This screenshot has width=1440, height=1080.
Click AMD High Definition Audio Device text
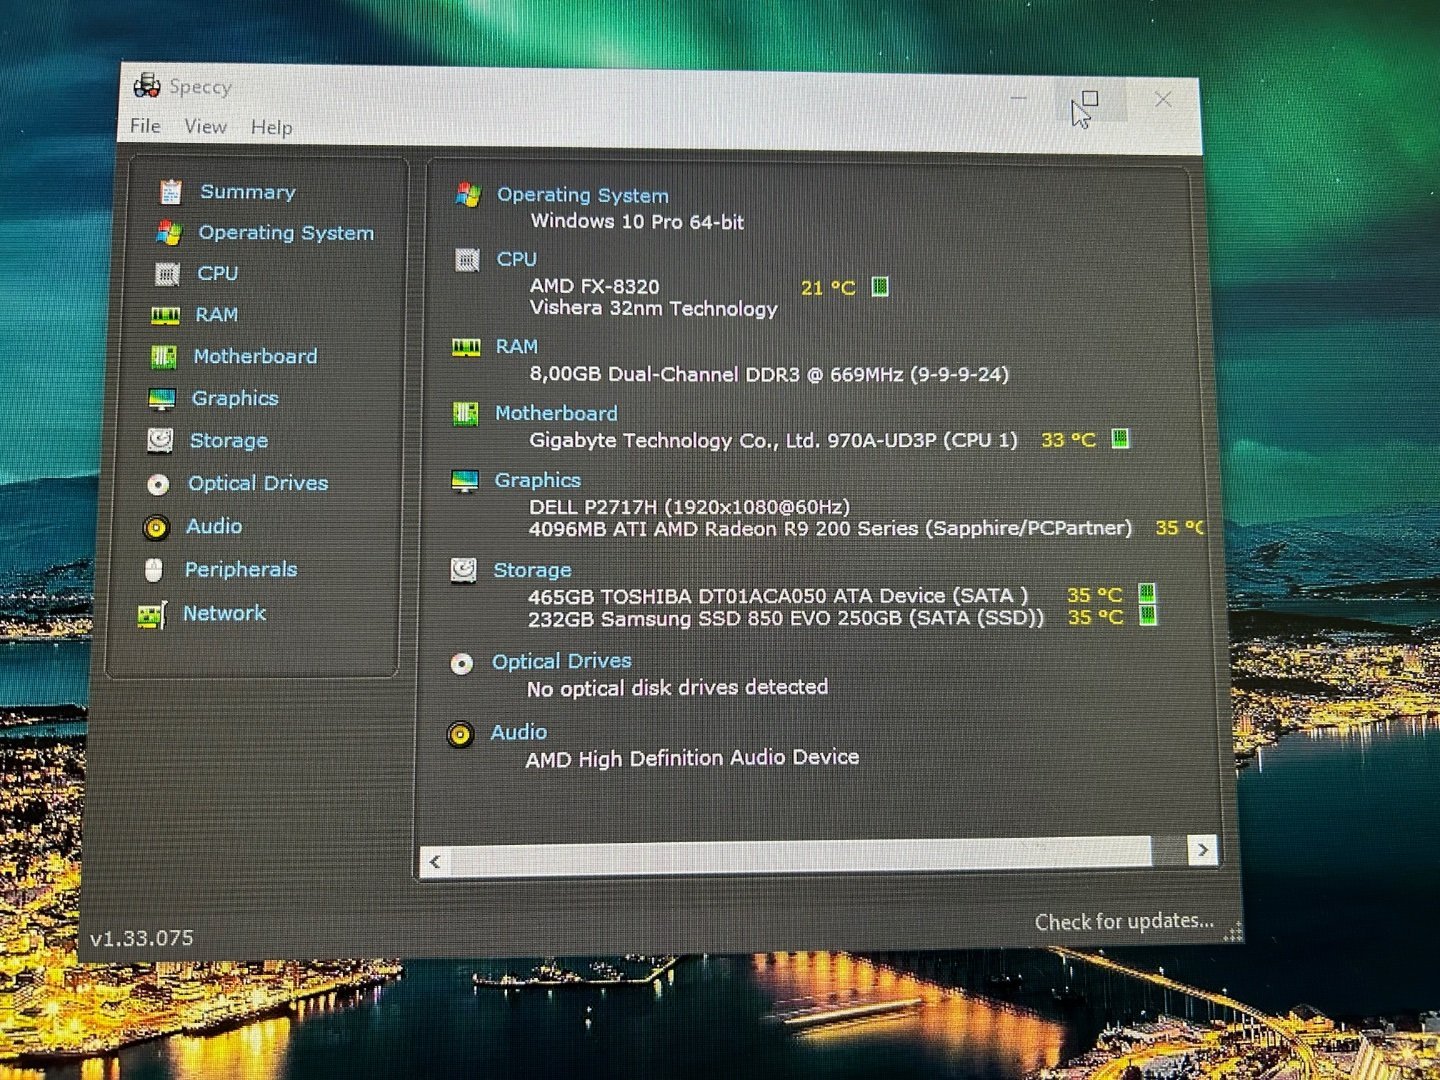tap(692, 758)
